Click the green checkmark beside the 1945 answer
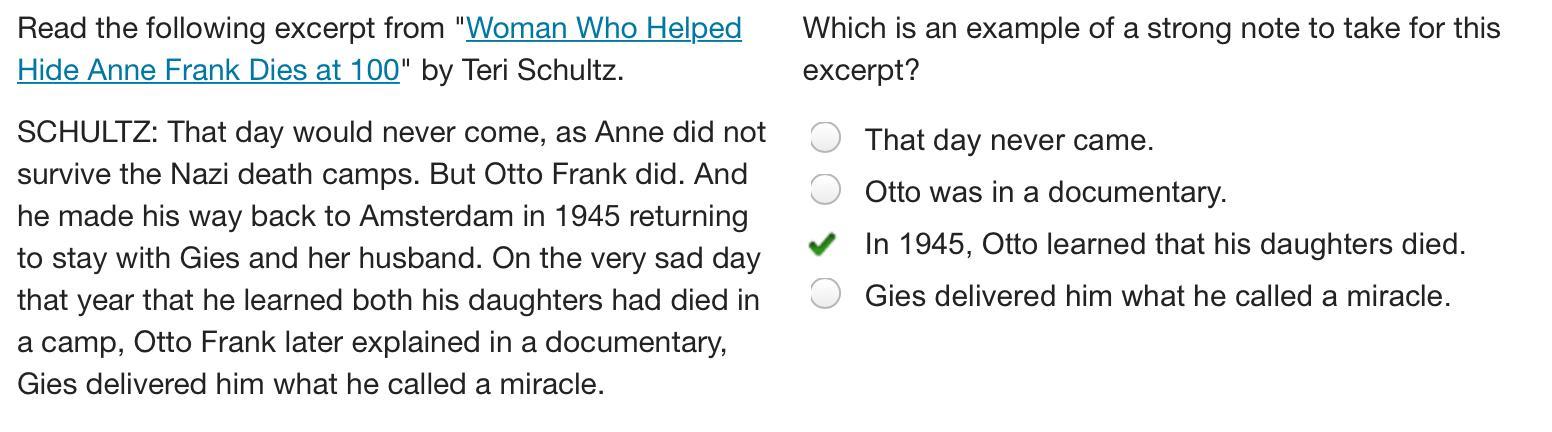 pyautogui.click(x=822, y=244)
